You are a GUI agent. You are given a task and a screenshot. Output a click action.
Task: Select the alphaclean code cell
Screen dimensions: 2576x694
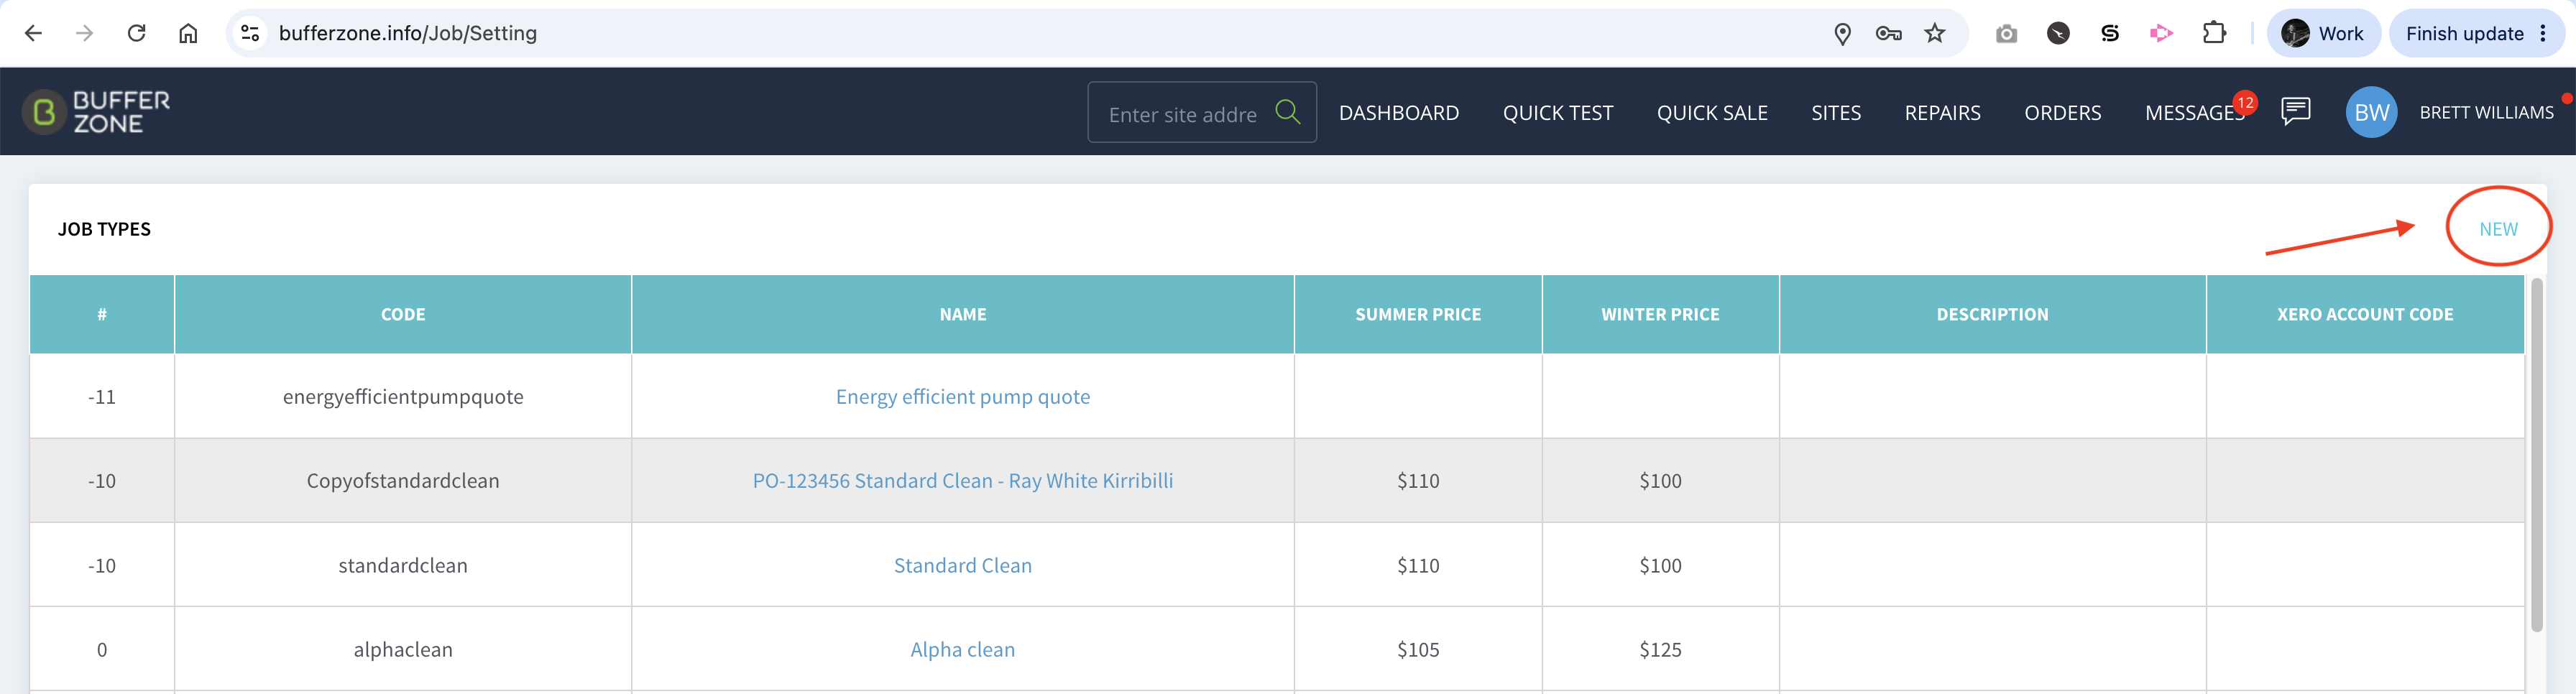403,650
